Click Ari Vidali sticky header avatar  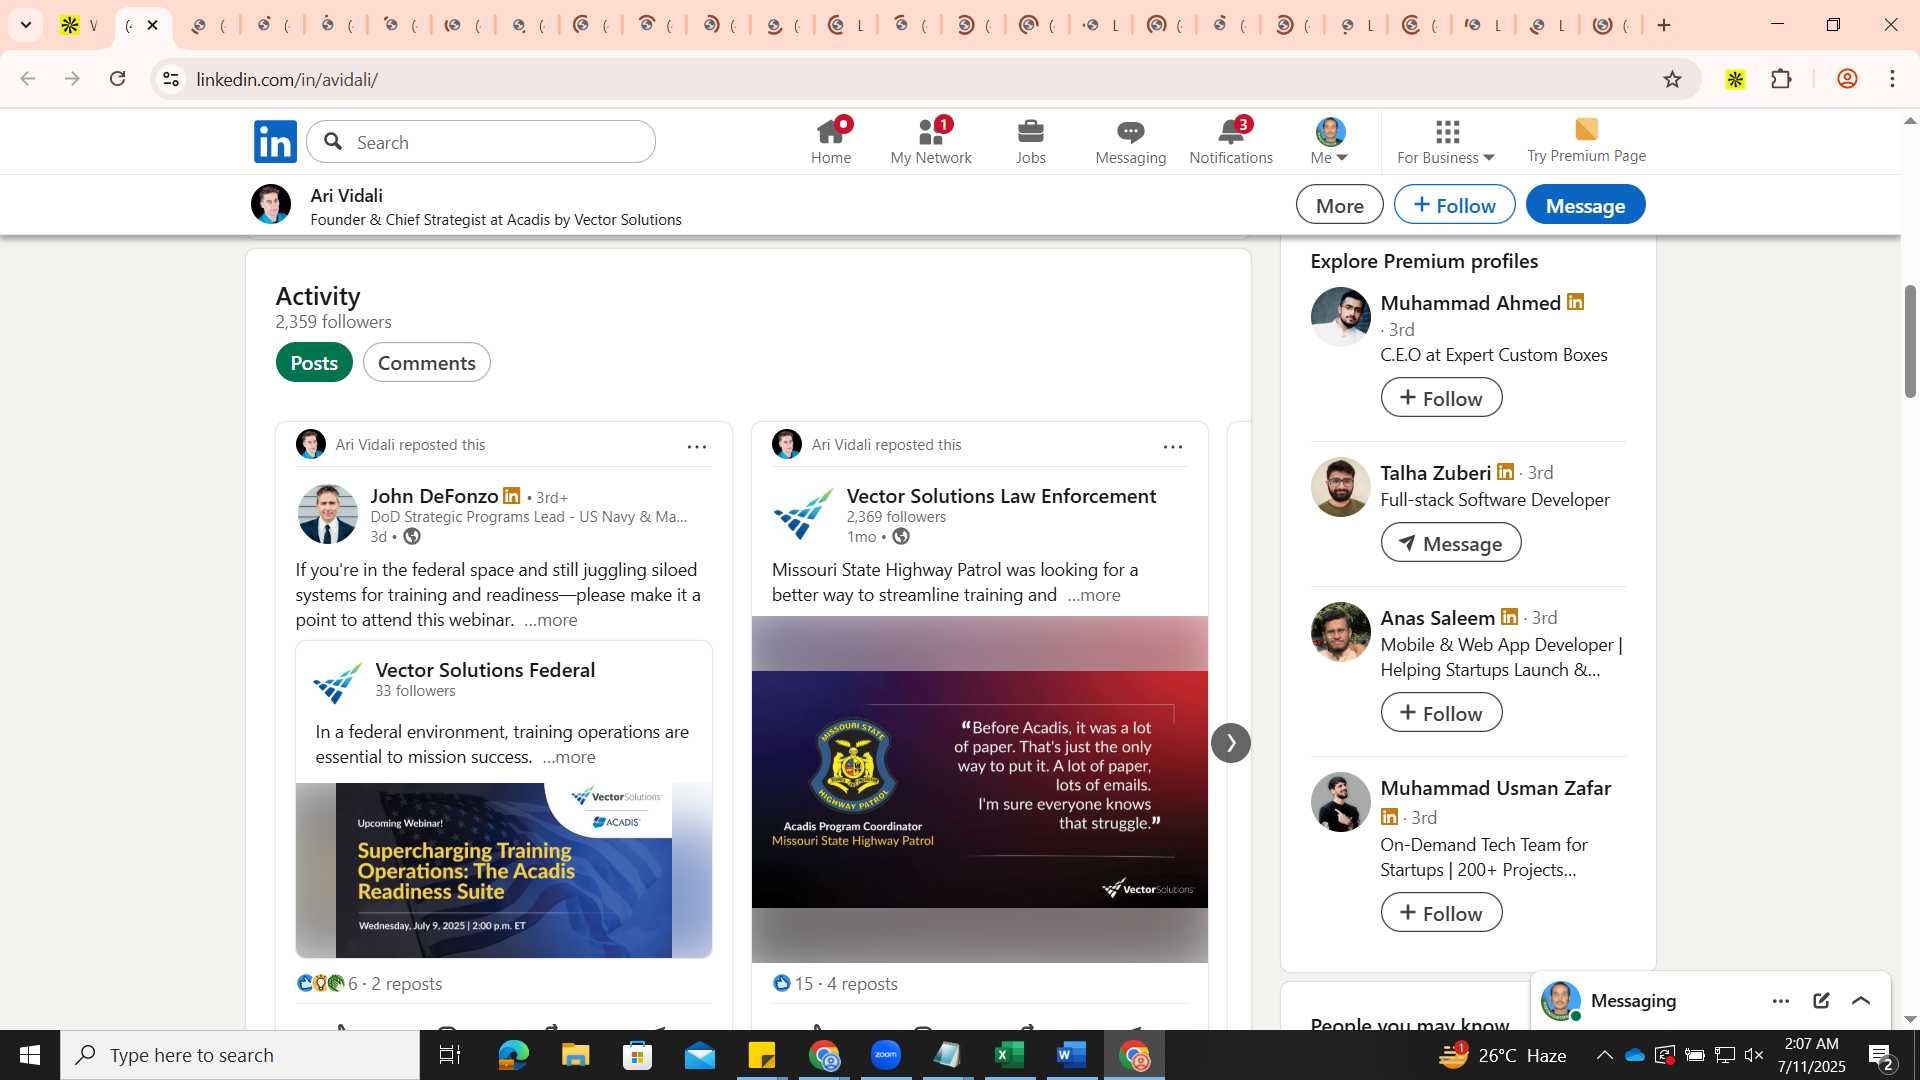pyautogui.click(x=271, y=204)
